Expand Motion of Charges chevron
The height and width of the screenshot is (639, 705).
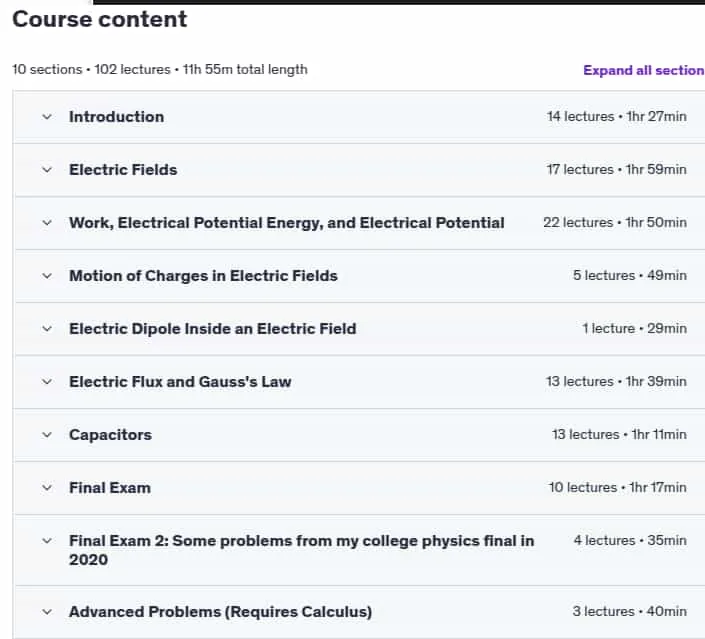click(x=47, y=276)
